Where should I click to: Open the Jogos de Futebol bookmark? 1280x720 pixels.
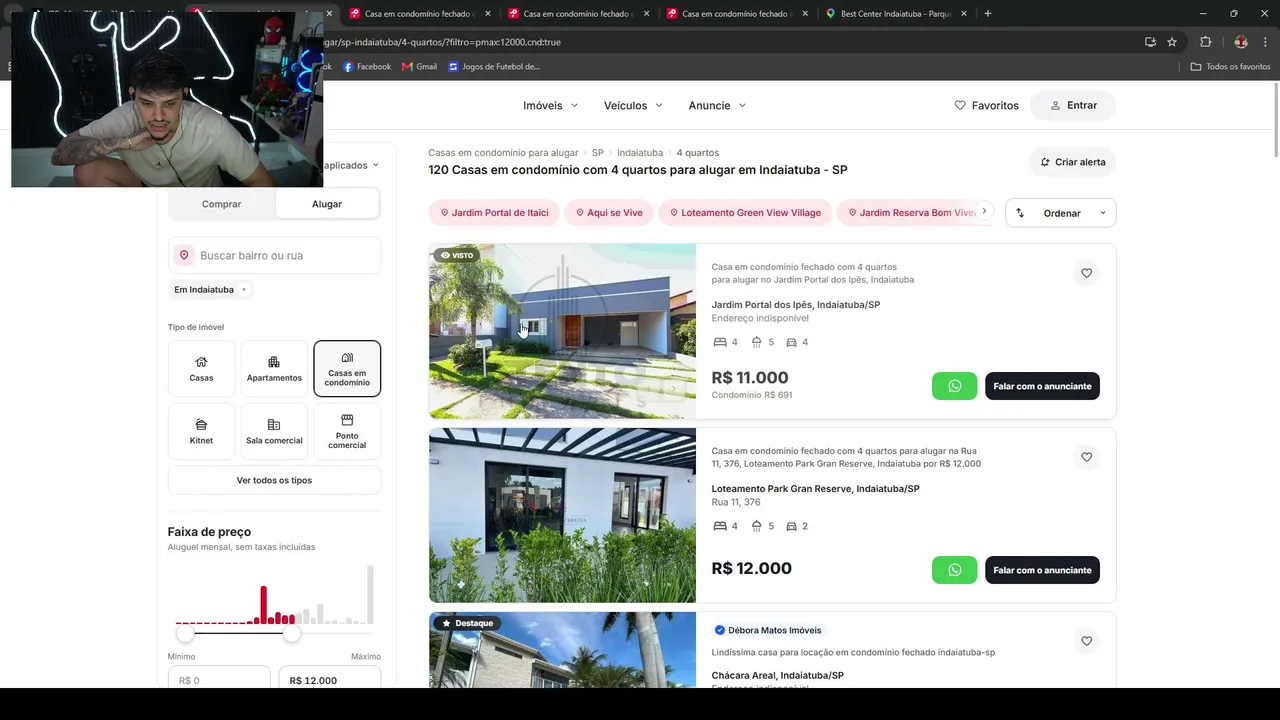click(494, 67)
